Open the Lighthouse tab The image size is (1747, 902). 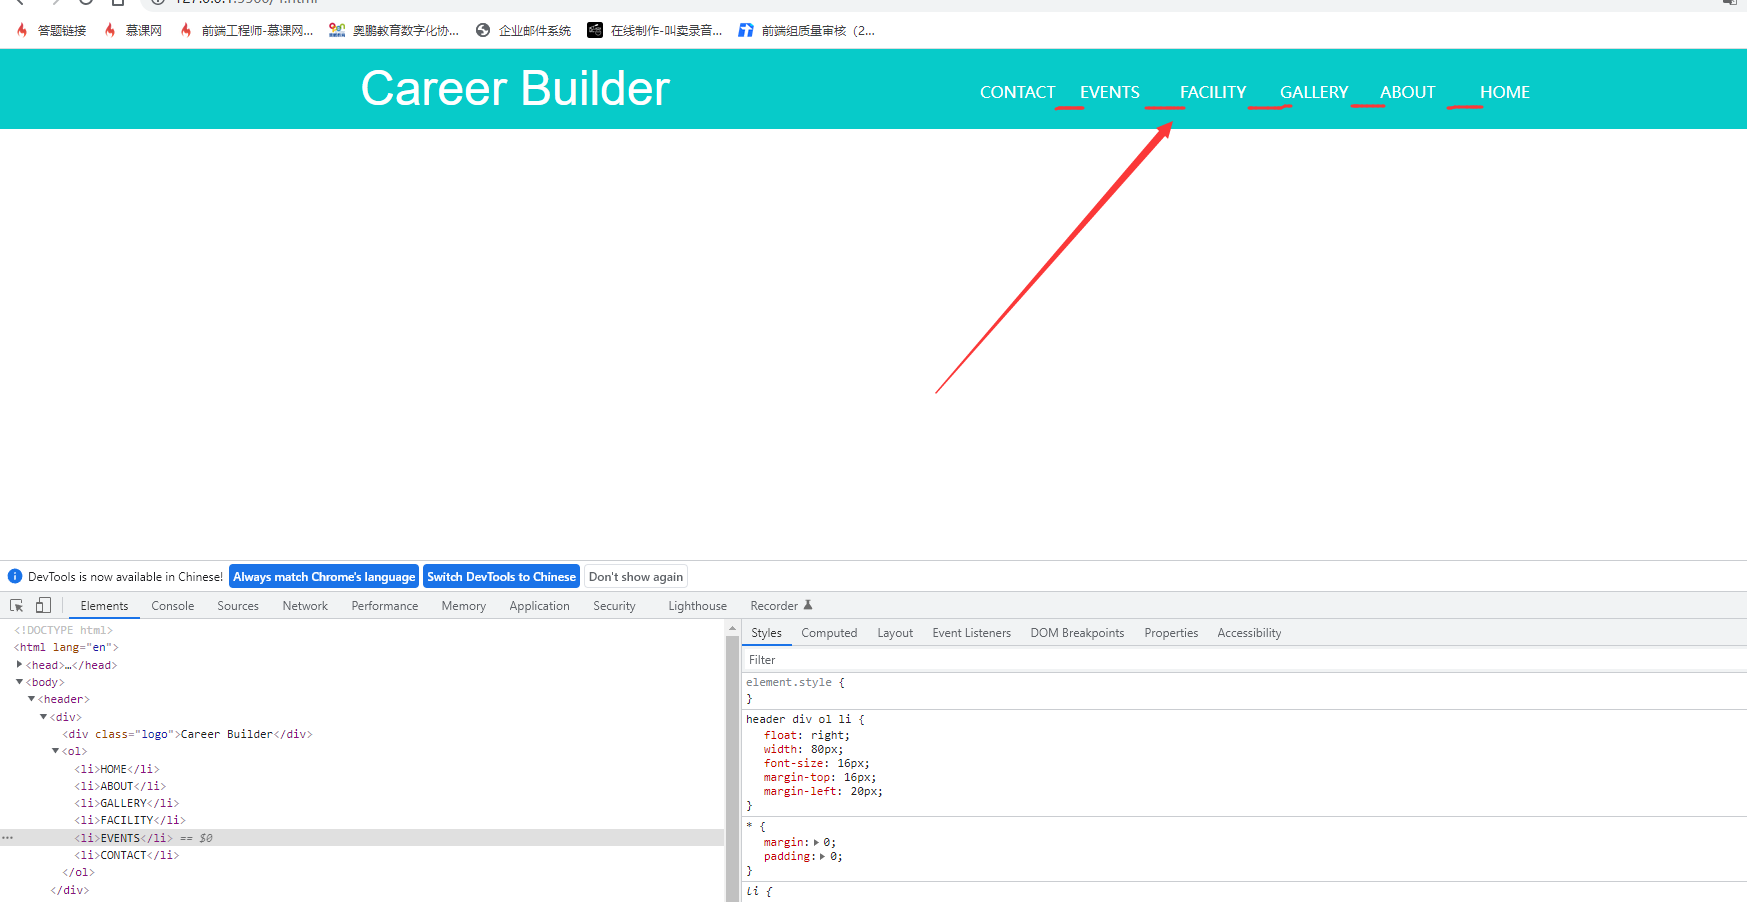click(698, 606)
